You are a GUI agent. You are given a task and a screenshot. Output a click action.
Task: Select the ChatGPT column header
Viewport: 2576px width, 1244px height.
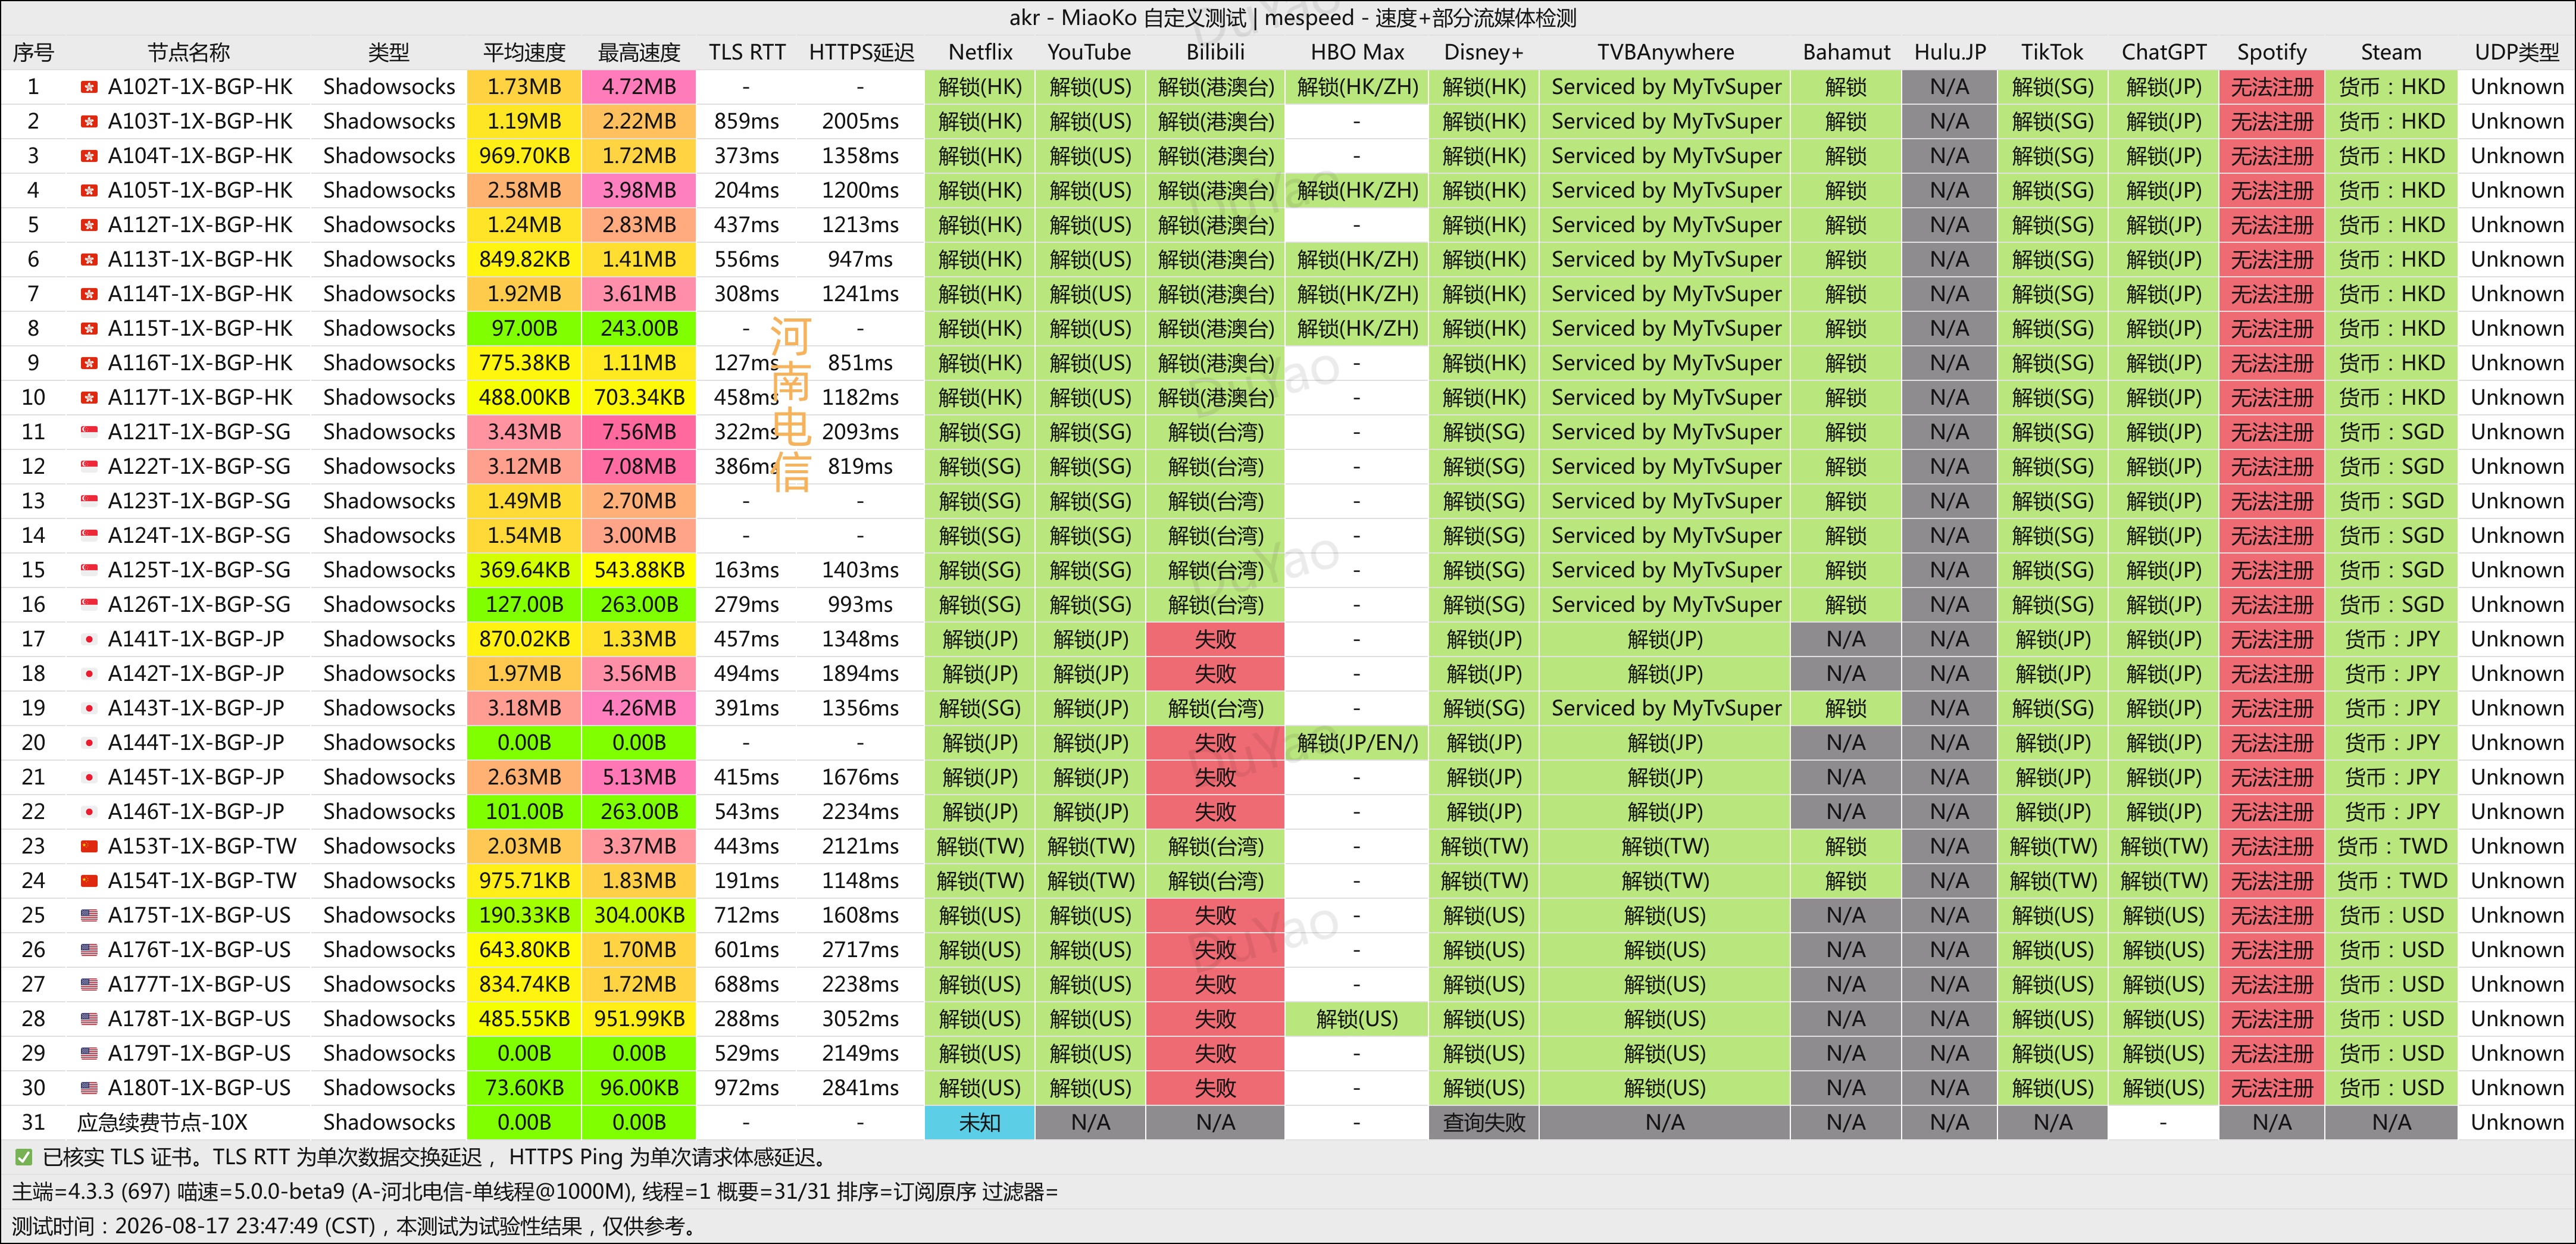pos(2163,52)
